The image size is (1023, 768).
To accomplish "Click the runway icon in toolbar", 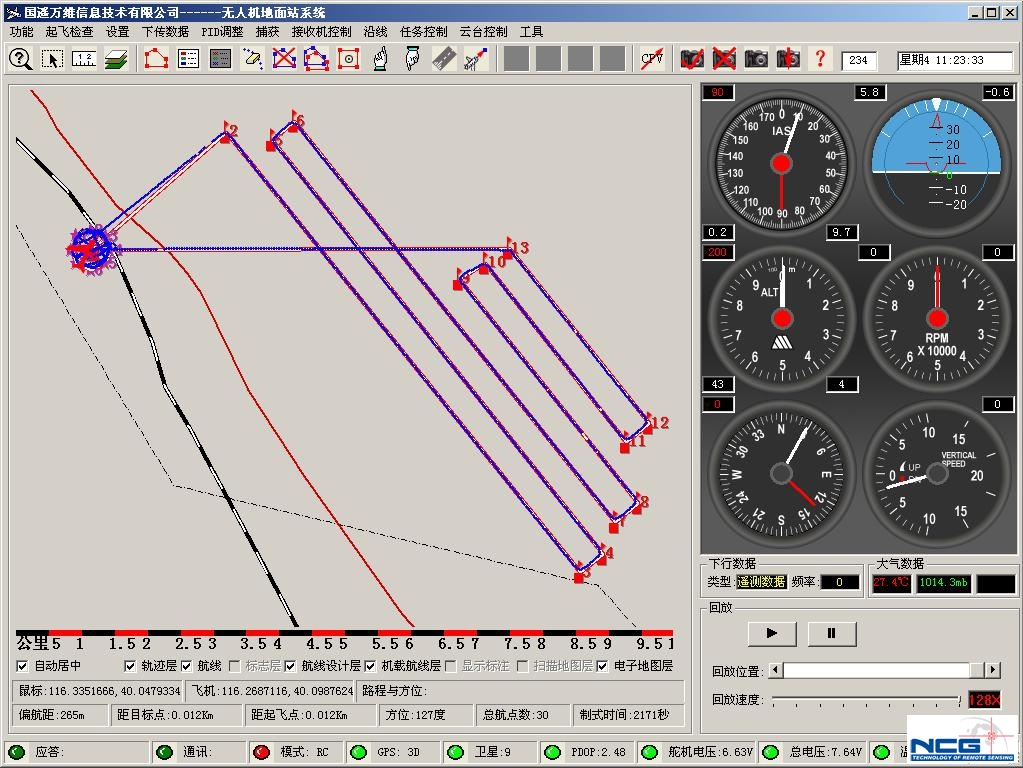I will (x=444, y=59).
